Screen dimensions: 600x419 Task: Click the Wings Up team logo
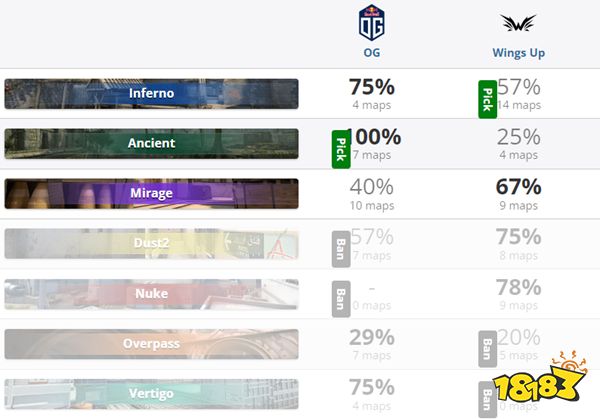tap(518, 23)
